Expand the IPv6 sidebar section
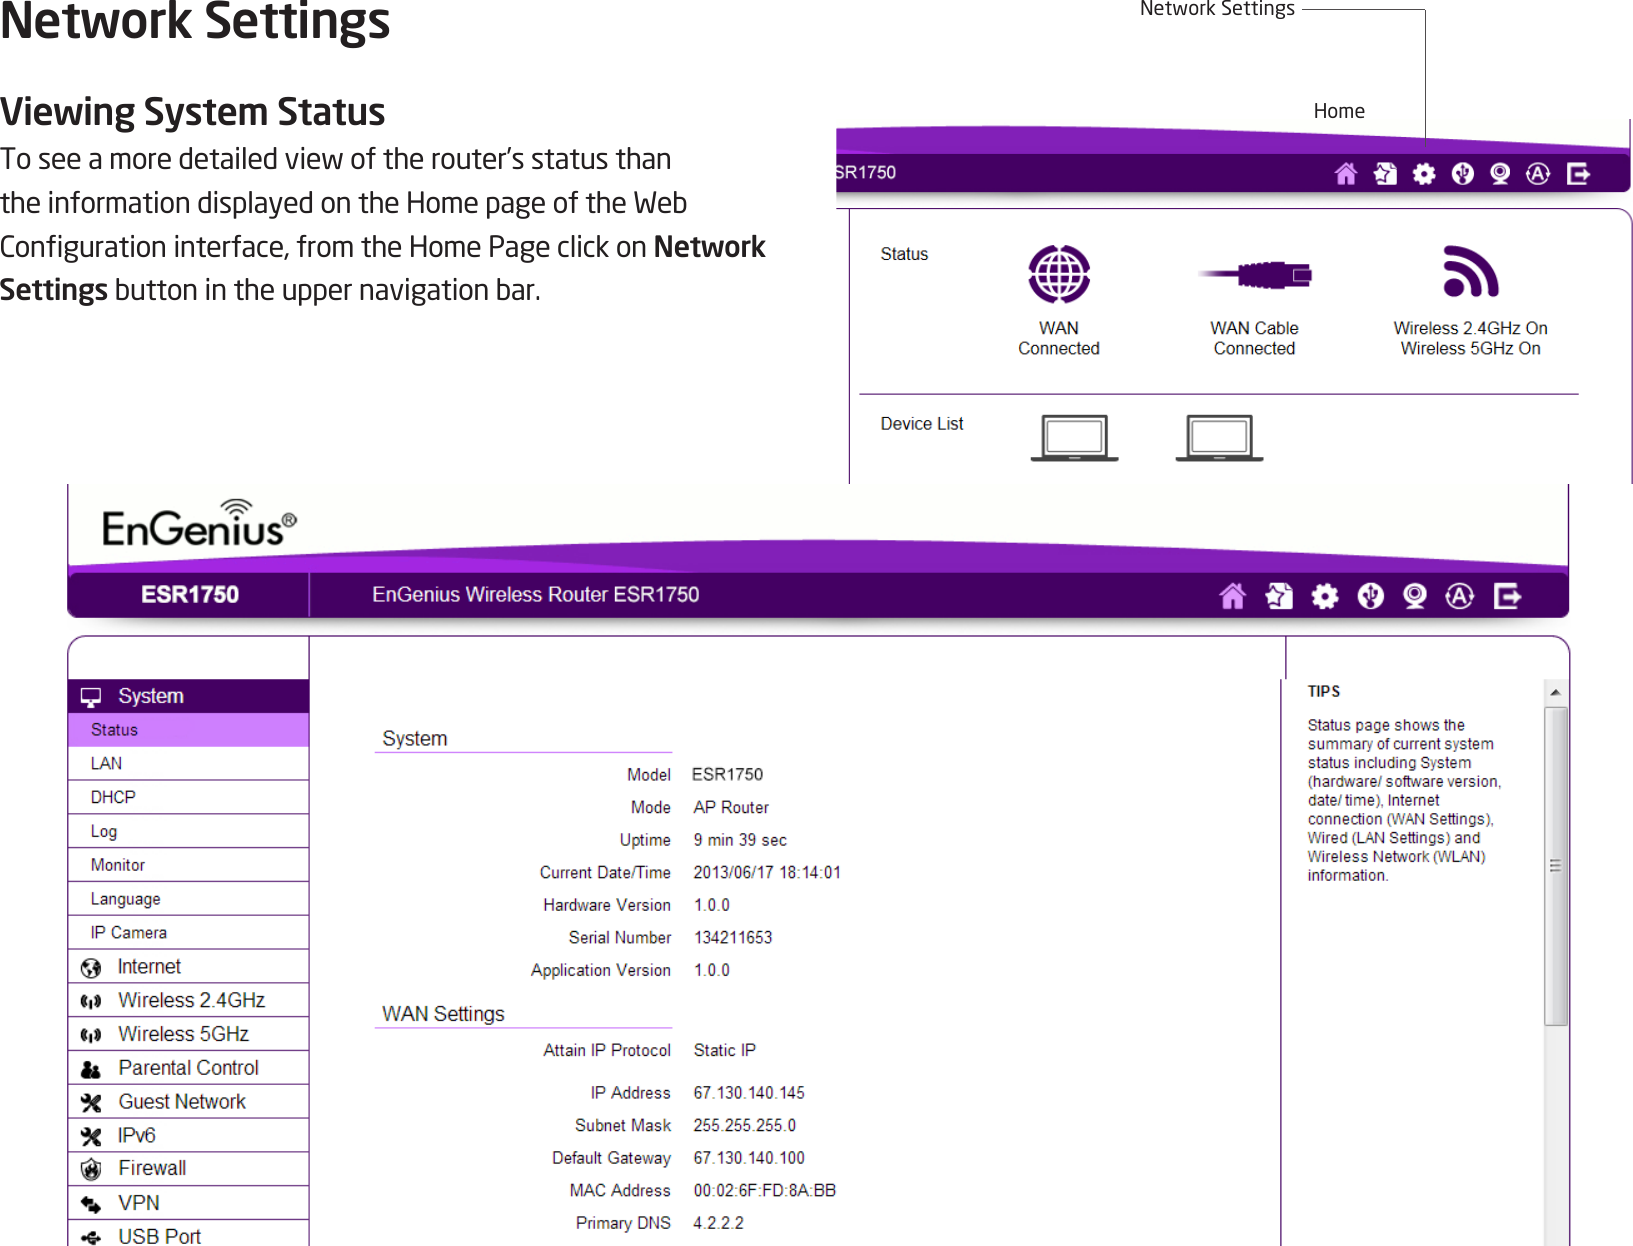This screenshot has height=1246, width=1633. tap(188, 1136)
